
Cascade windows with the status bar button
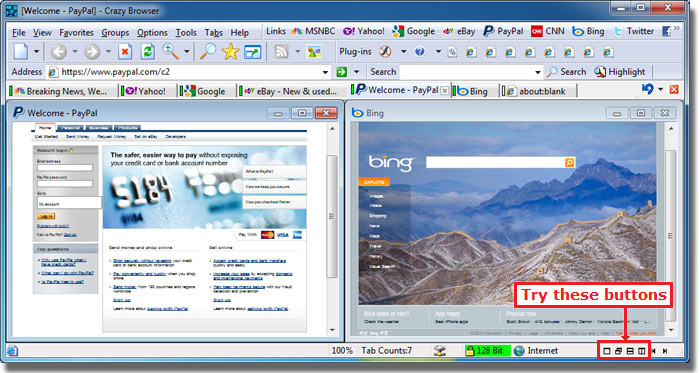[x=618, y=351]
